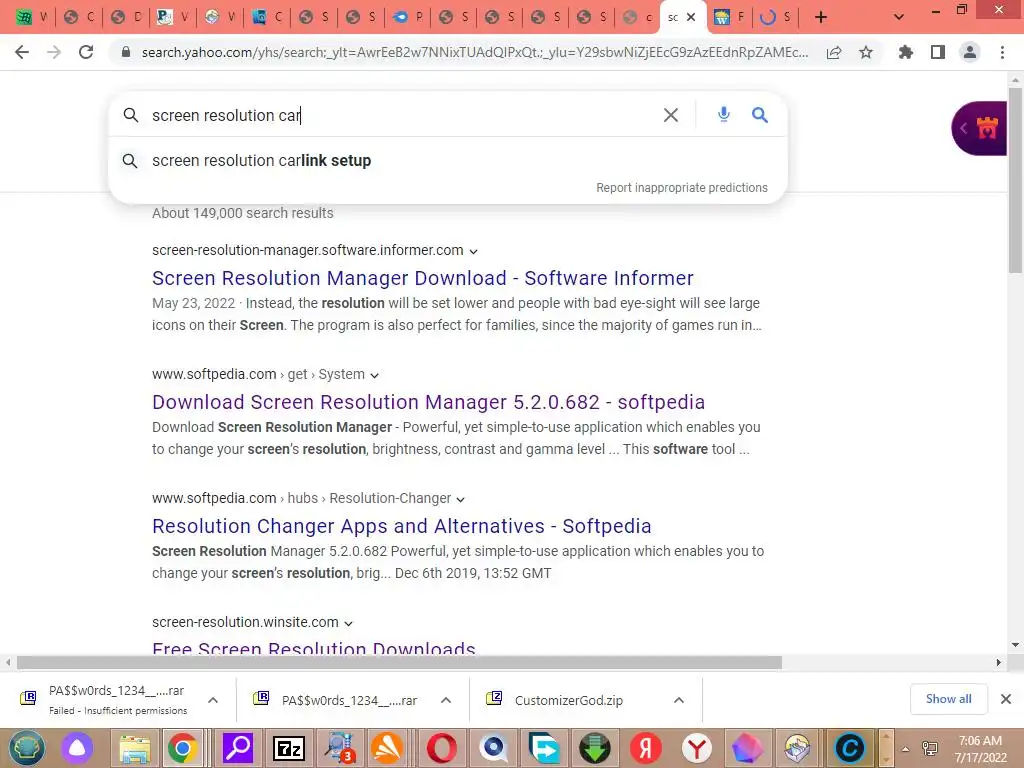
Task: Click the scroll-down arrow of vertical scrollbar
Action: pyautogui.click(x=1015, y=645)
